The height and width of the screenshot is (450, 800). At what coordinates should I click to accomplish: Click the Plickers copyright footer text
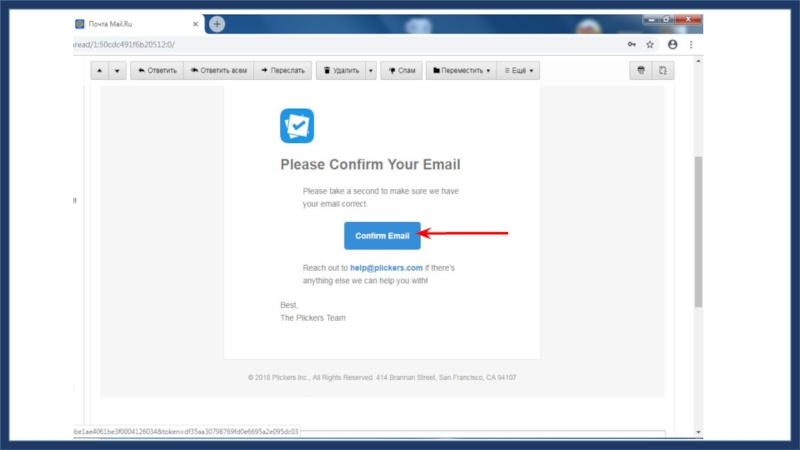click(382, 378)
